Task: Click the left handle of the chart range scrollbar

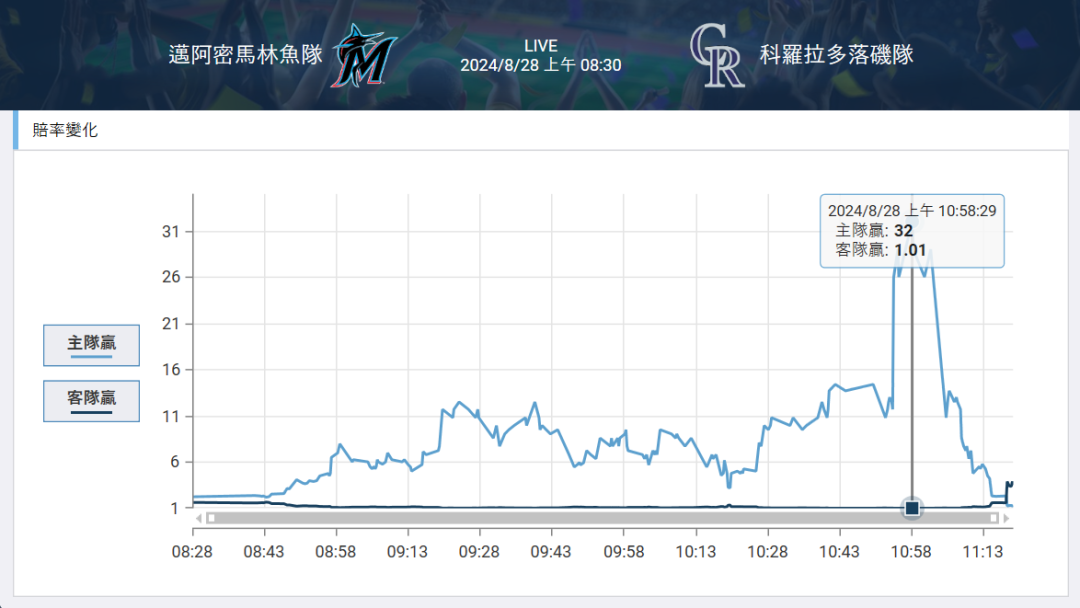Action: click(211, 518)
